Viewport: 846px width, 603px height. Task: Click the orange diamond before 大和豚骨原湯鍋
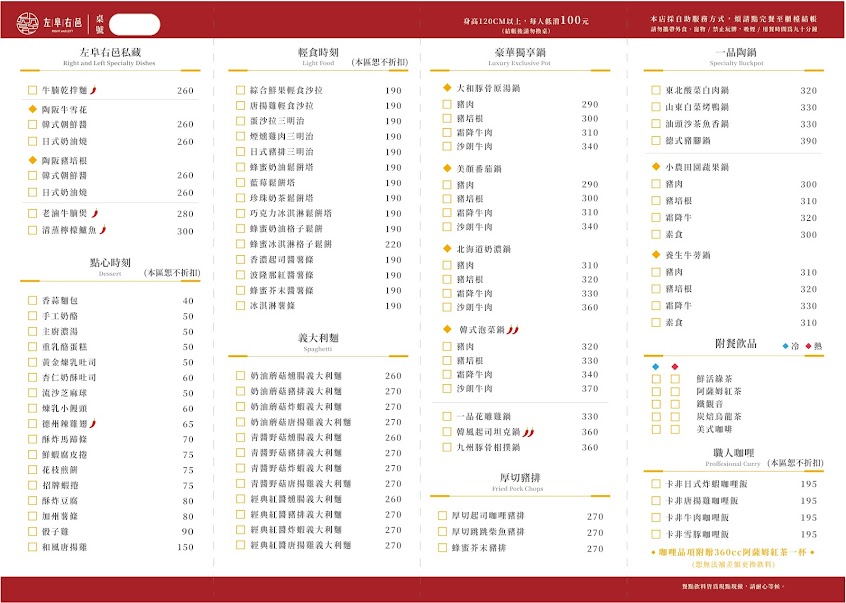click(x=447, y=87)
